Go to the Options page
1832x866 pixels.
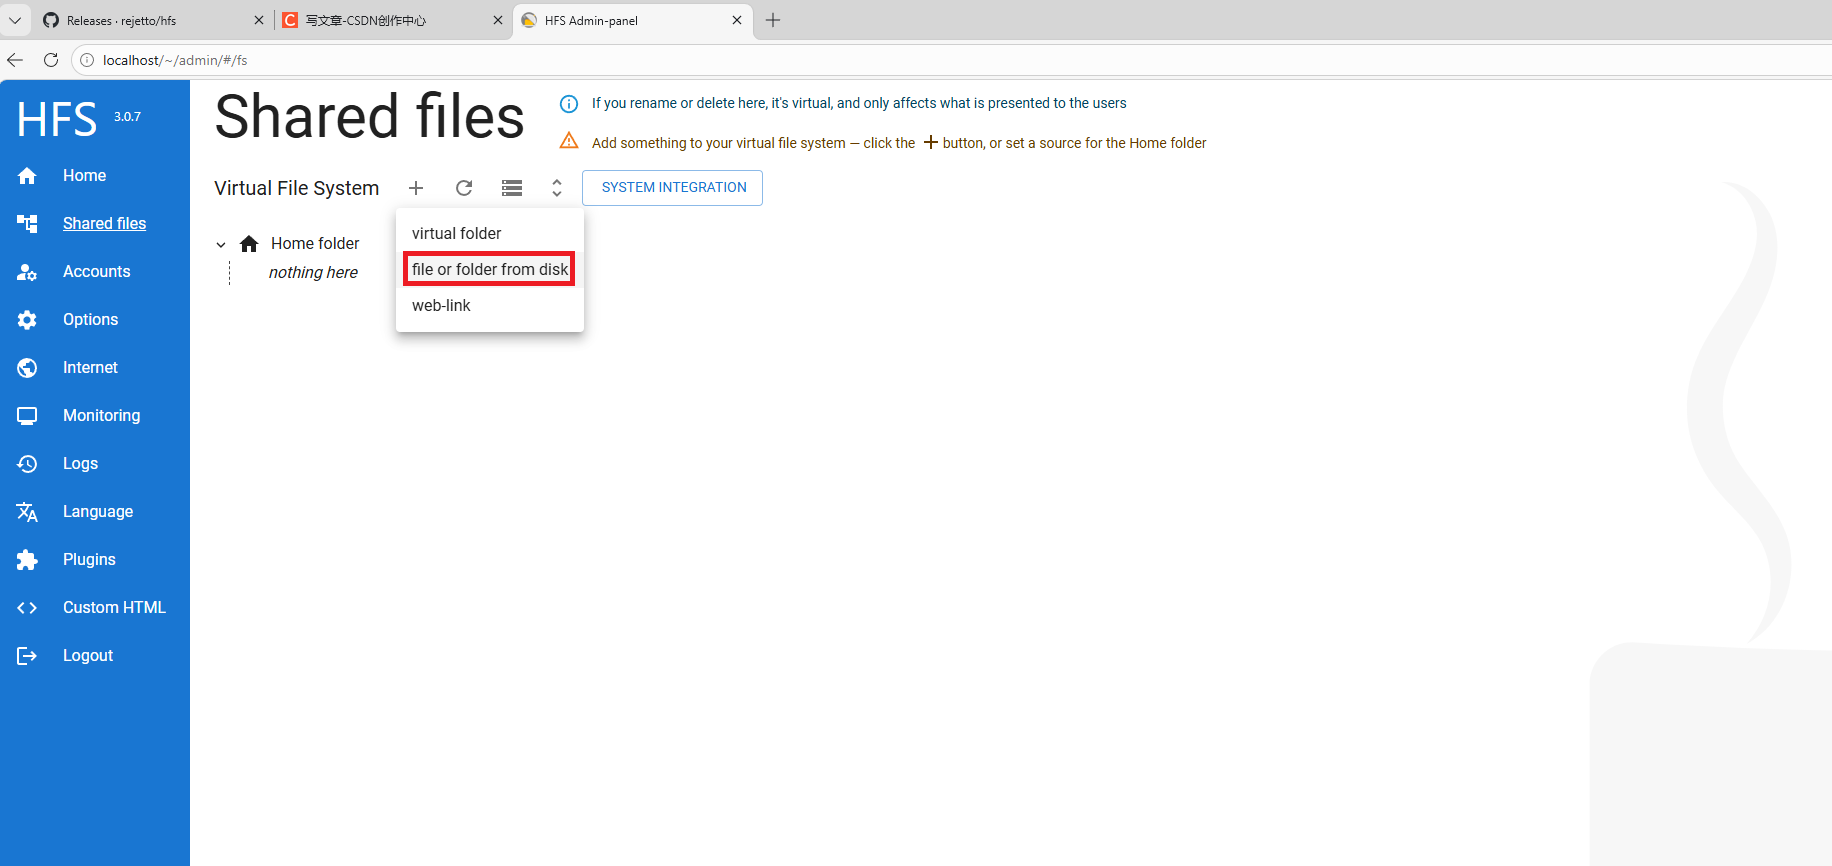[90, 320]
